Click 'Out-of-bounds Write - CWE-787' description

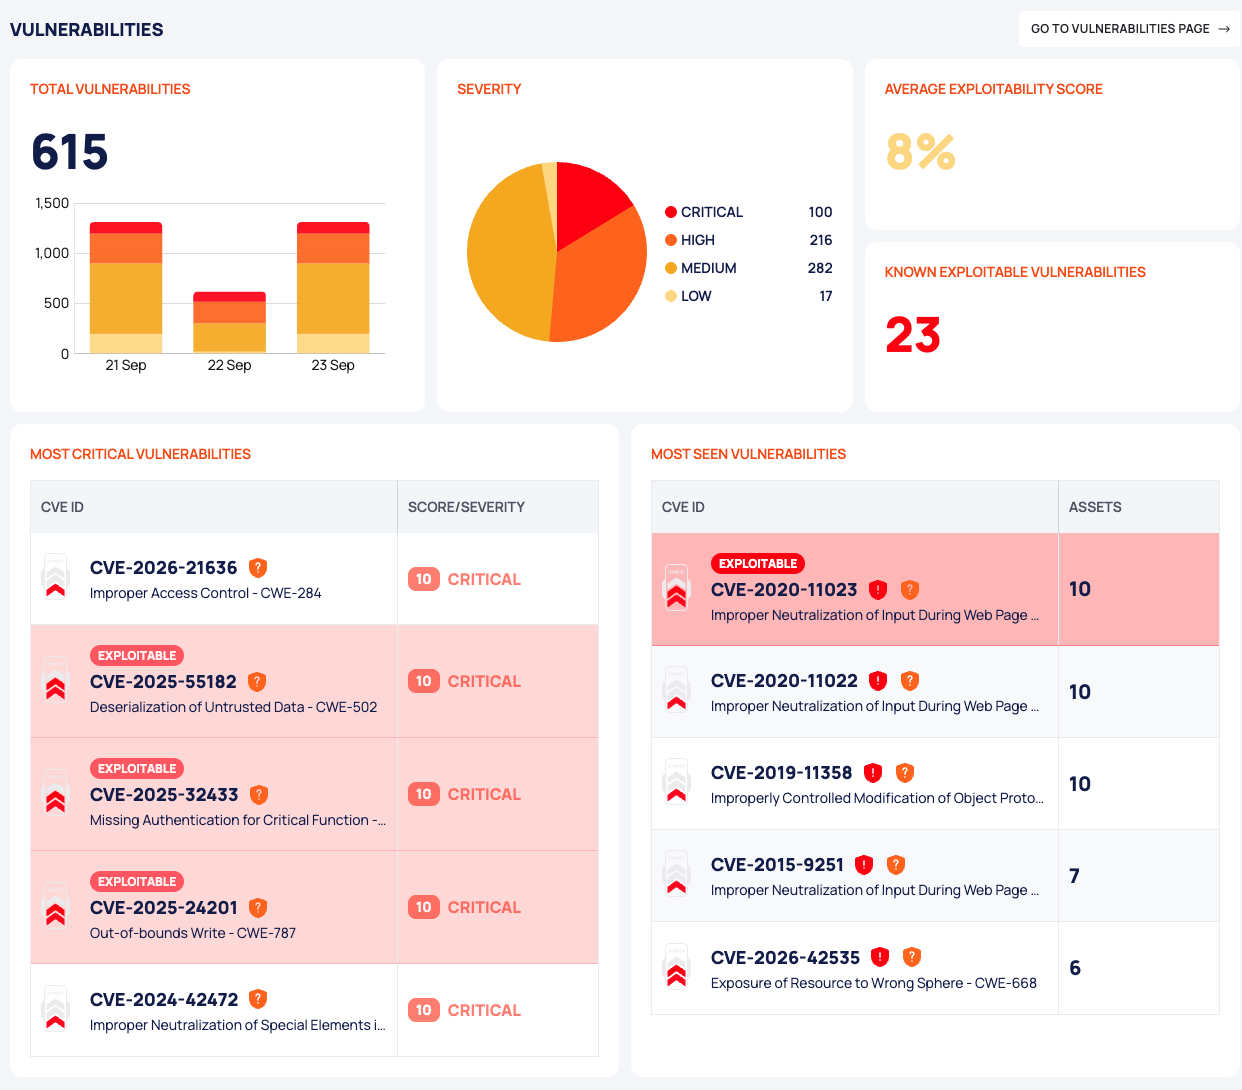pyautogui.click(x=192, y=933)
